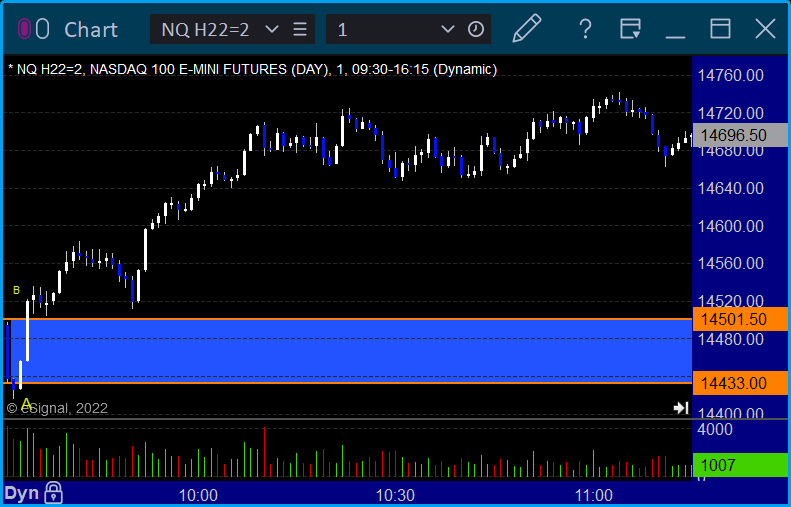The image size is (791, 507).
Task: Click the 14560.00 price axis label
Action: pyautogui.click(x=730, y=263)
